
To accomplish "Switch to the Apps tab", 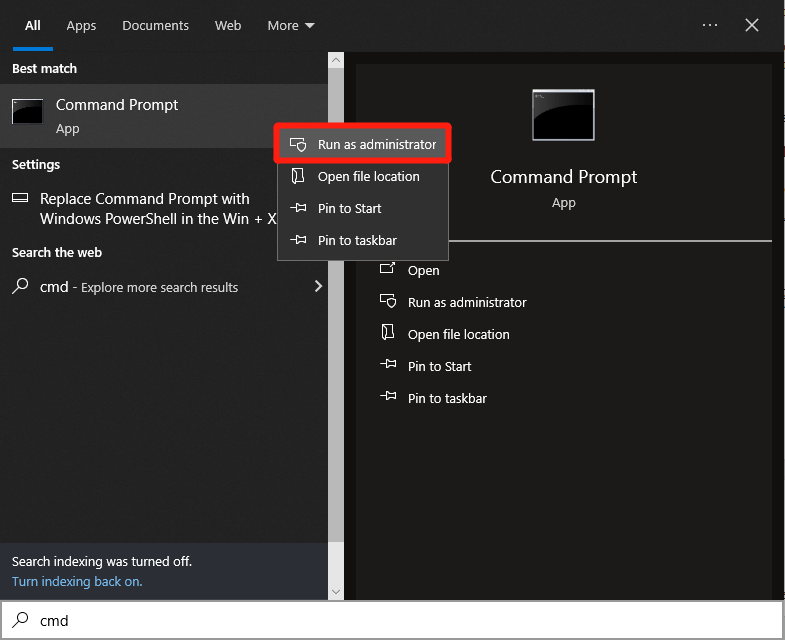I will (x=81, y=26).
